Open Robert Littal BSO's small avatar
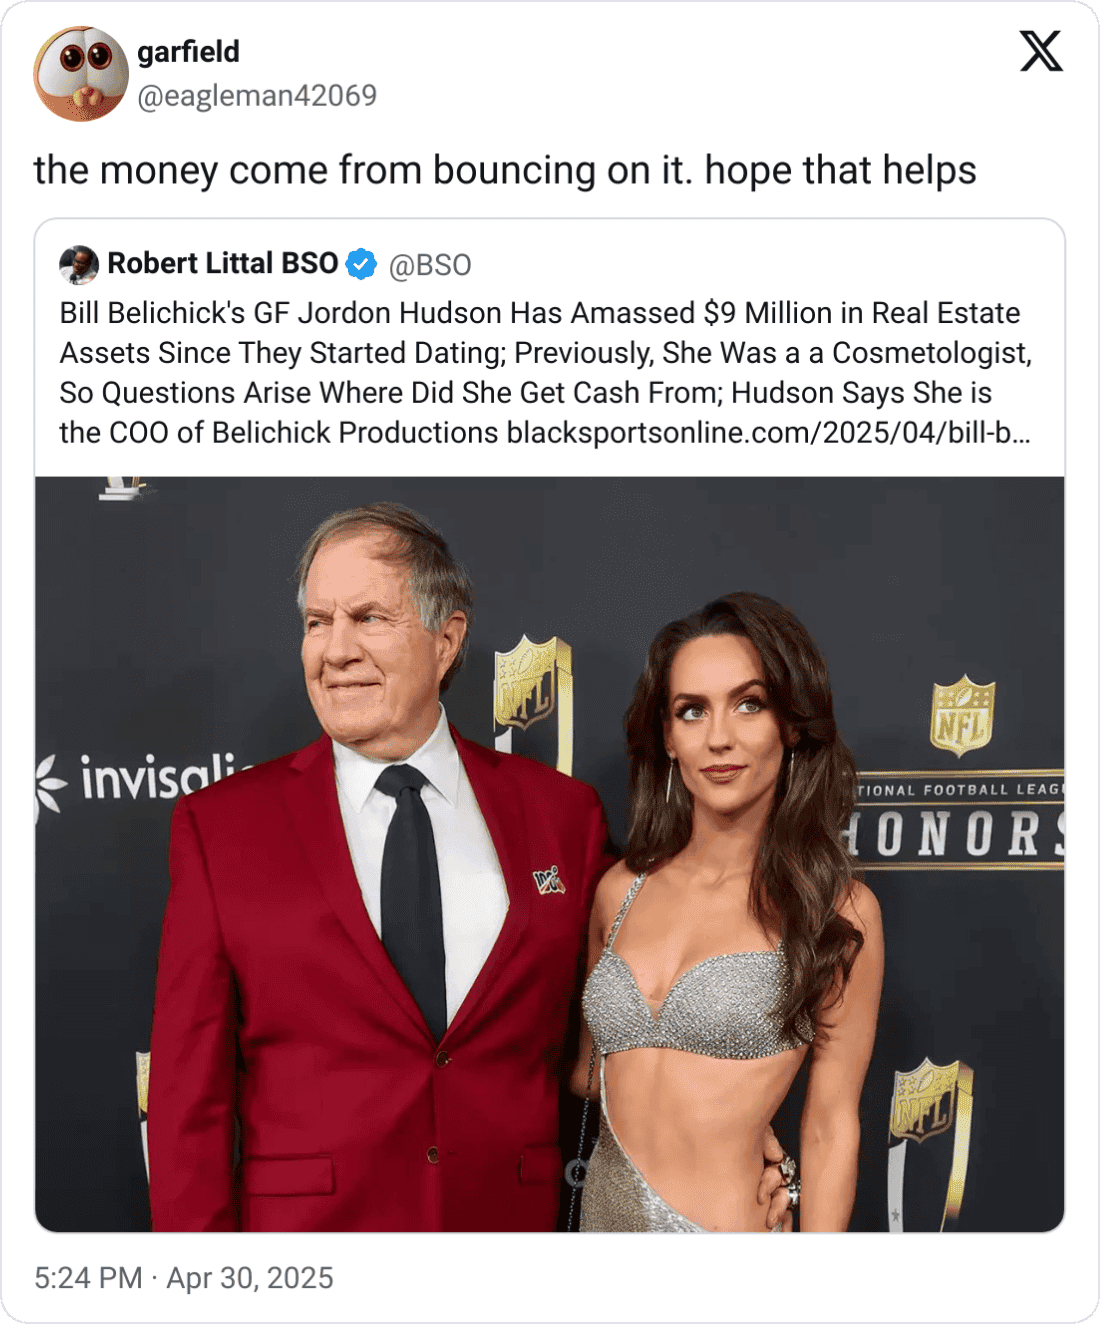Viewport: 1100px width, 1324px height. (79, 264)
